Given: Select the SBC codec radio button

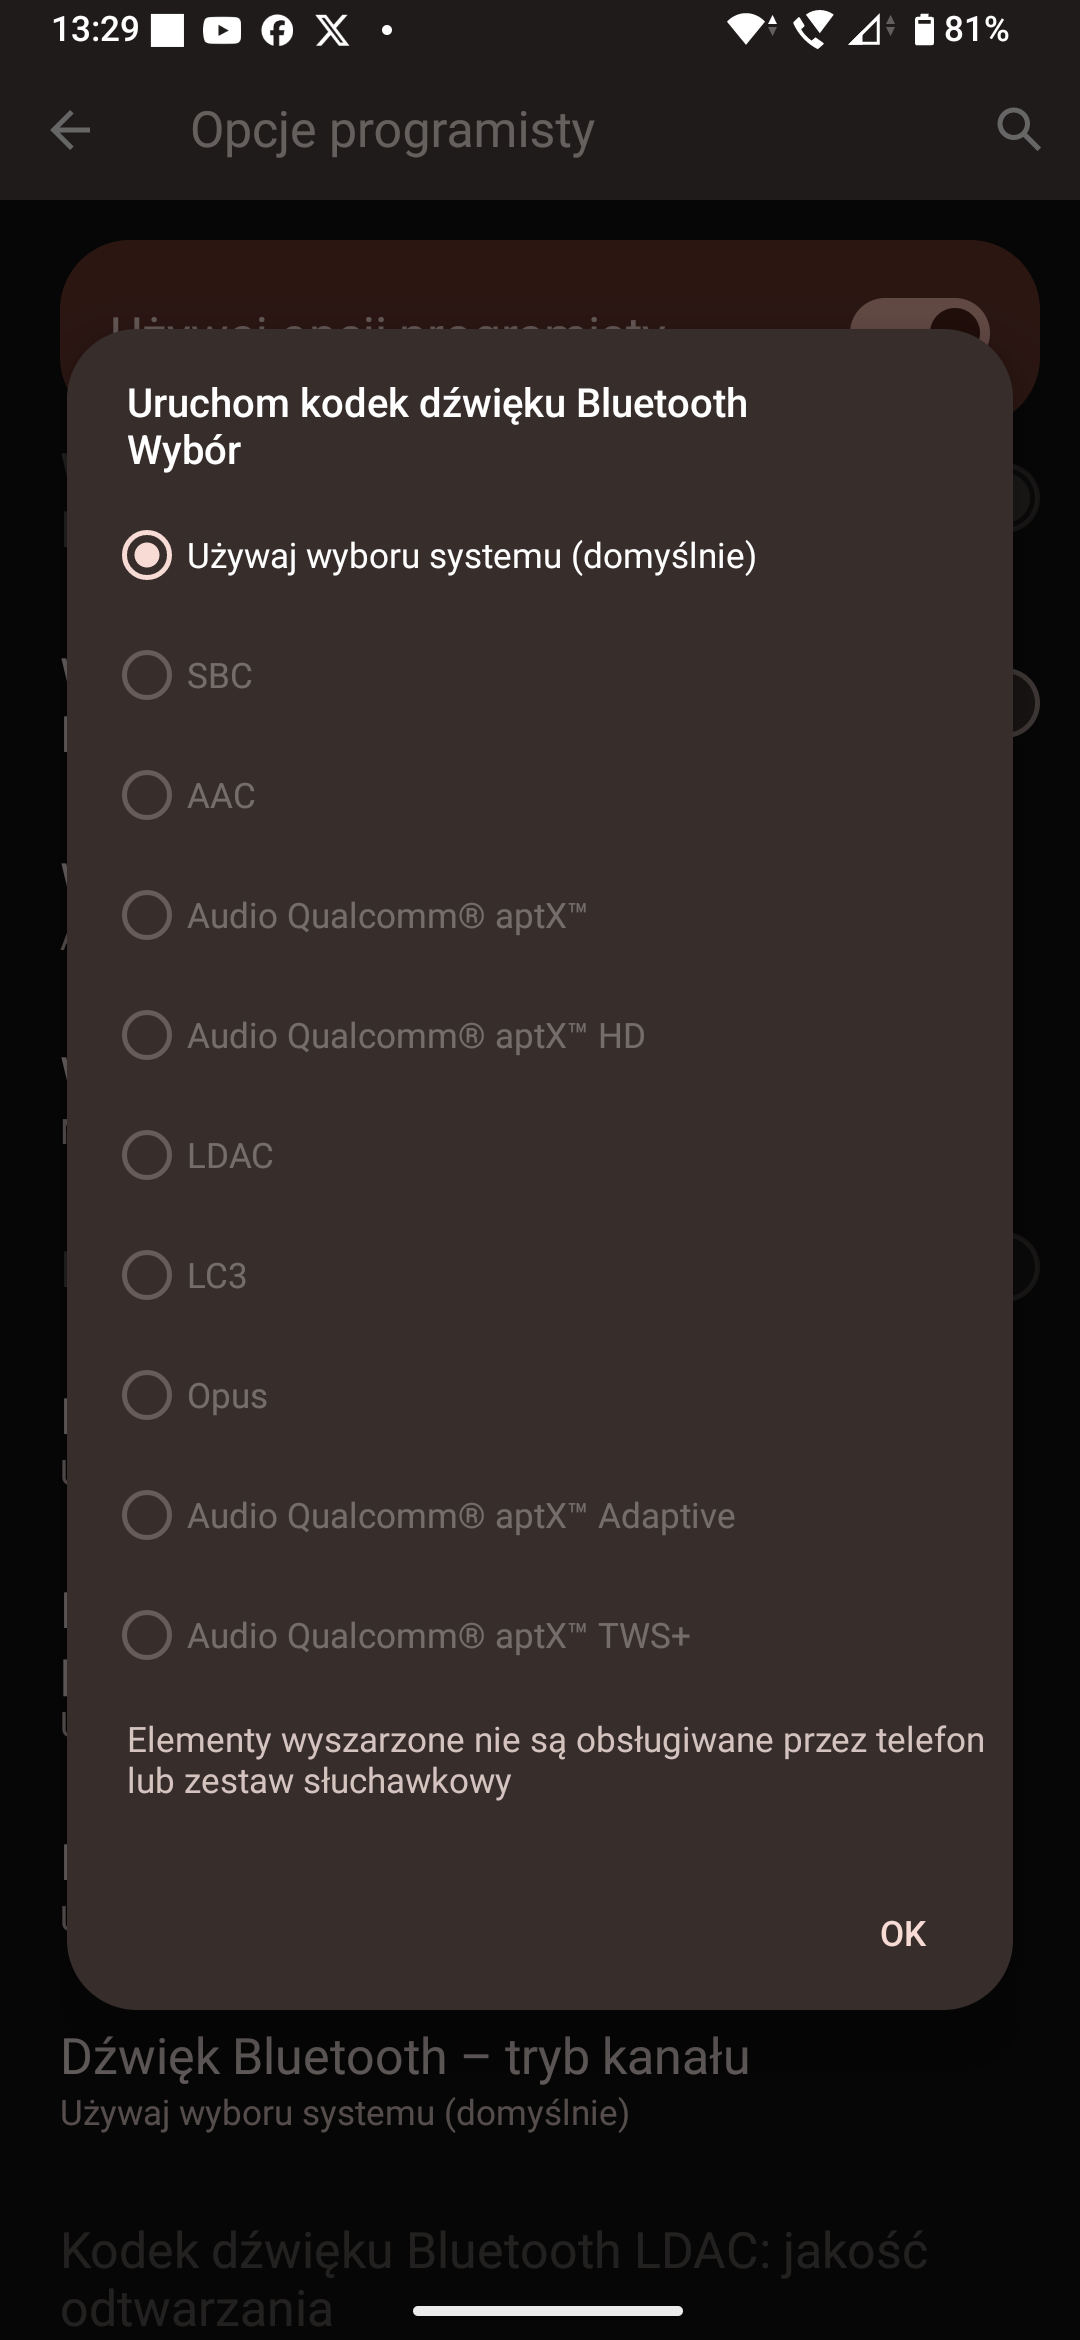Looking at the screenshot, I should pos(147,675).
